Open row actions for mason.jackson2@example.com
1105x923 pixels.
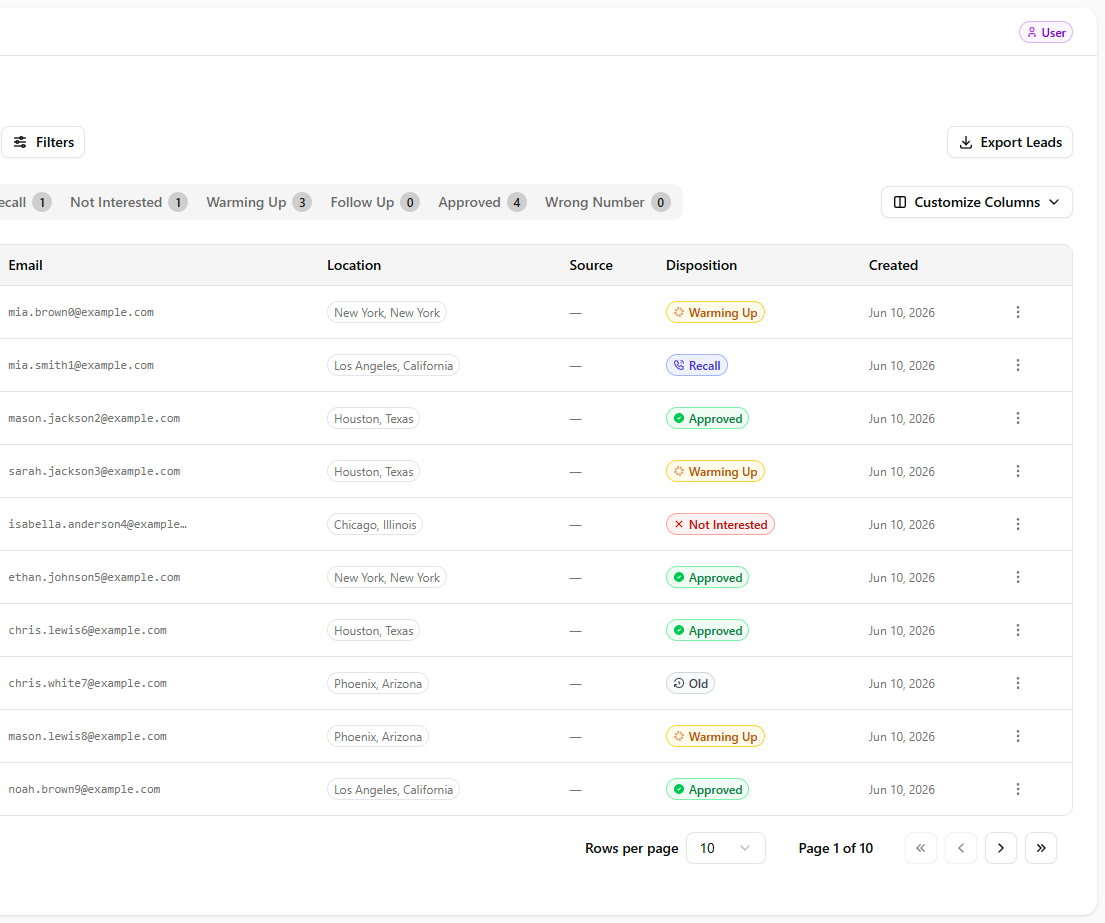click(x=1018, y=418)
